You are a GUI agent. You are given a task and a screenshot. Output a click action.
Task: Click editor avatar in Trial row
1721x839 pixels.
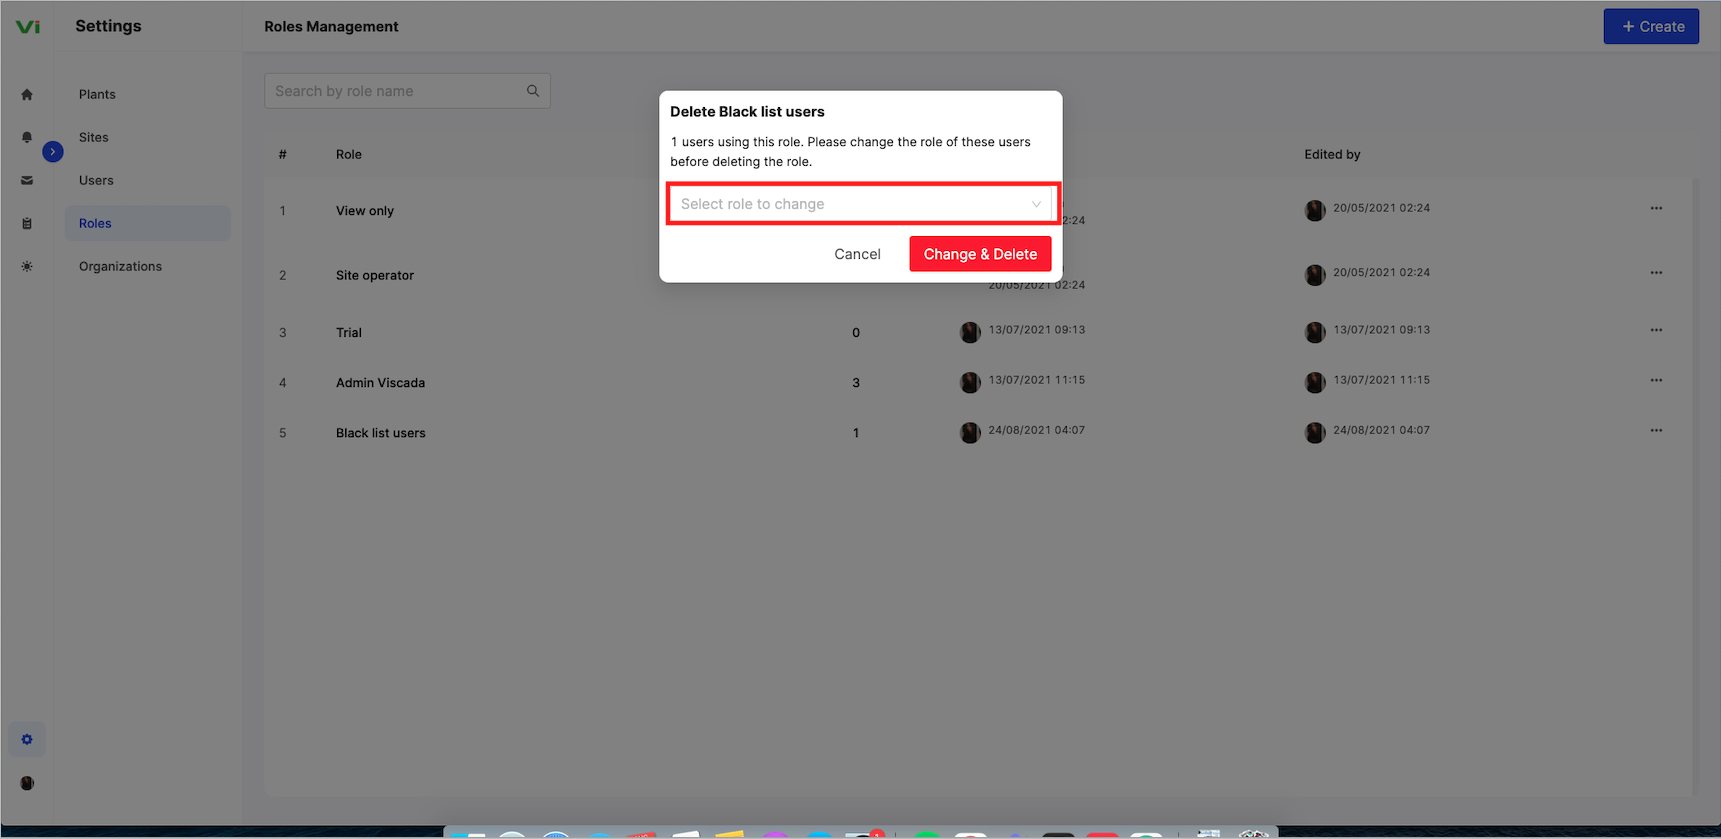[1315, 332]
